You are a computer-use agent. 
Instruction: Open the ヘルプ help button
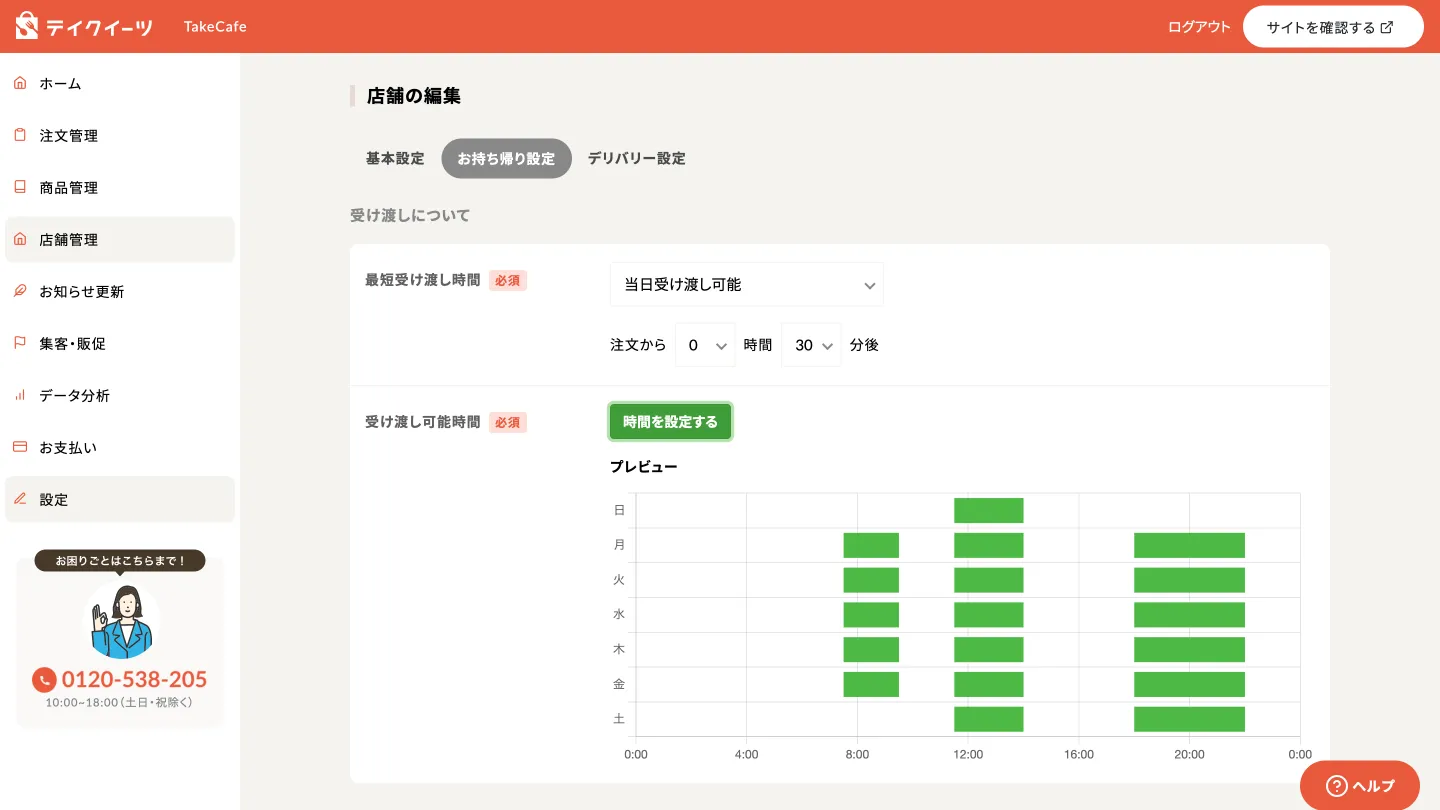(1359, 786)
